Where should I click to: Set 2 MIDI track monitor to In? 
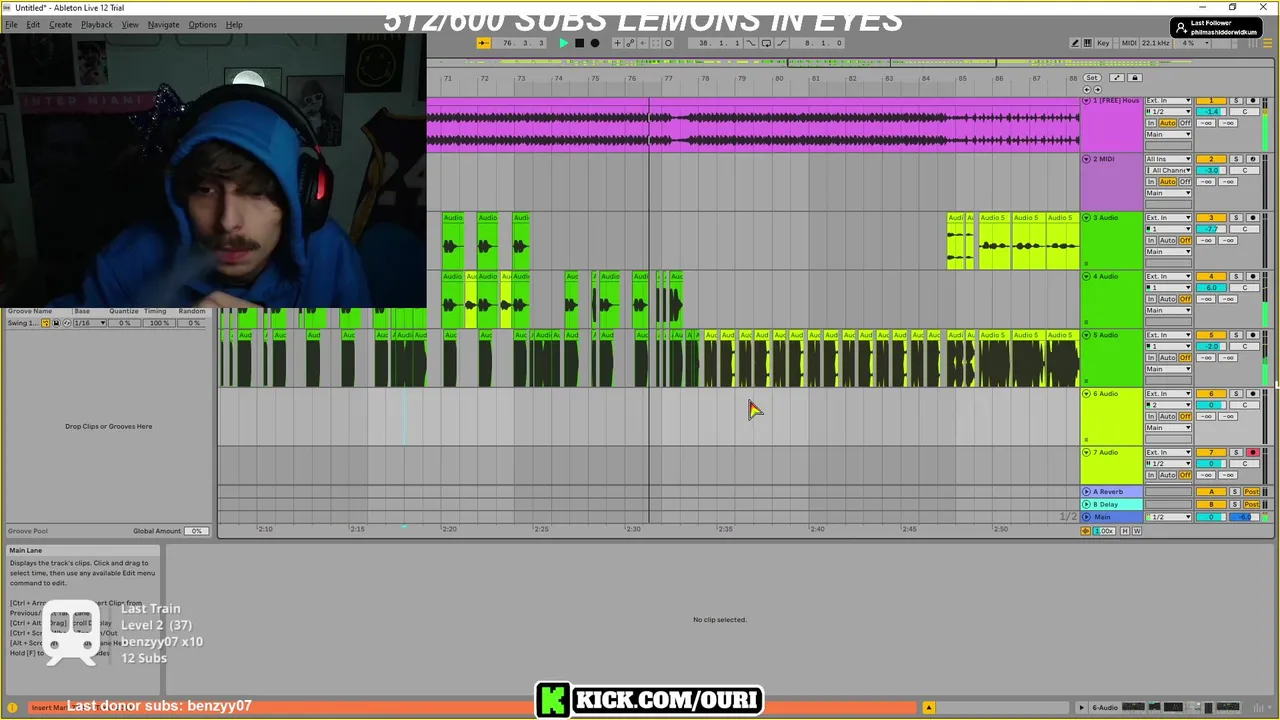coord(1151,182)
